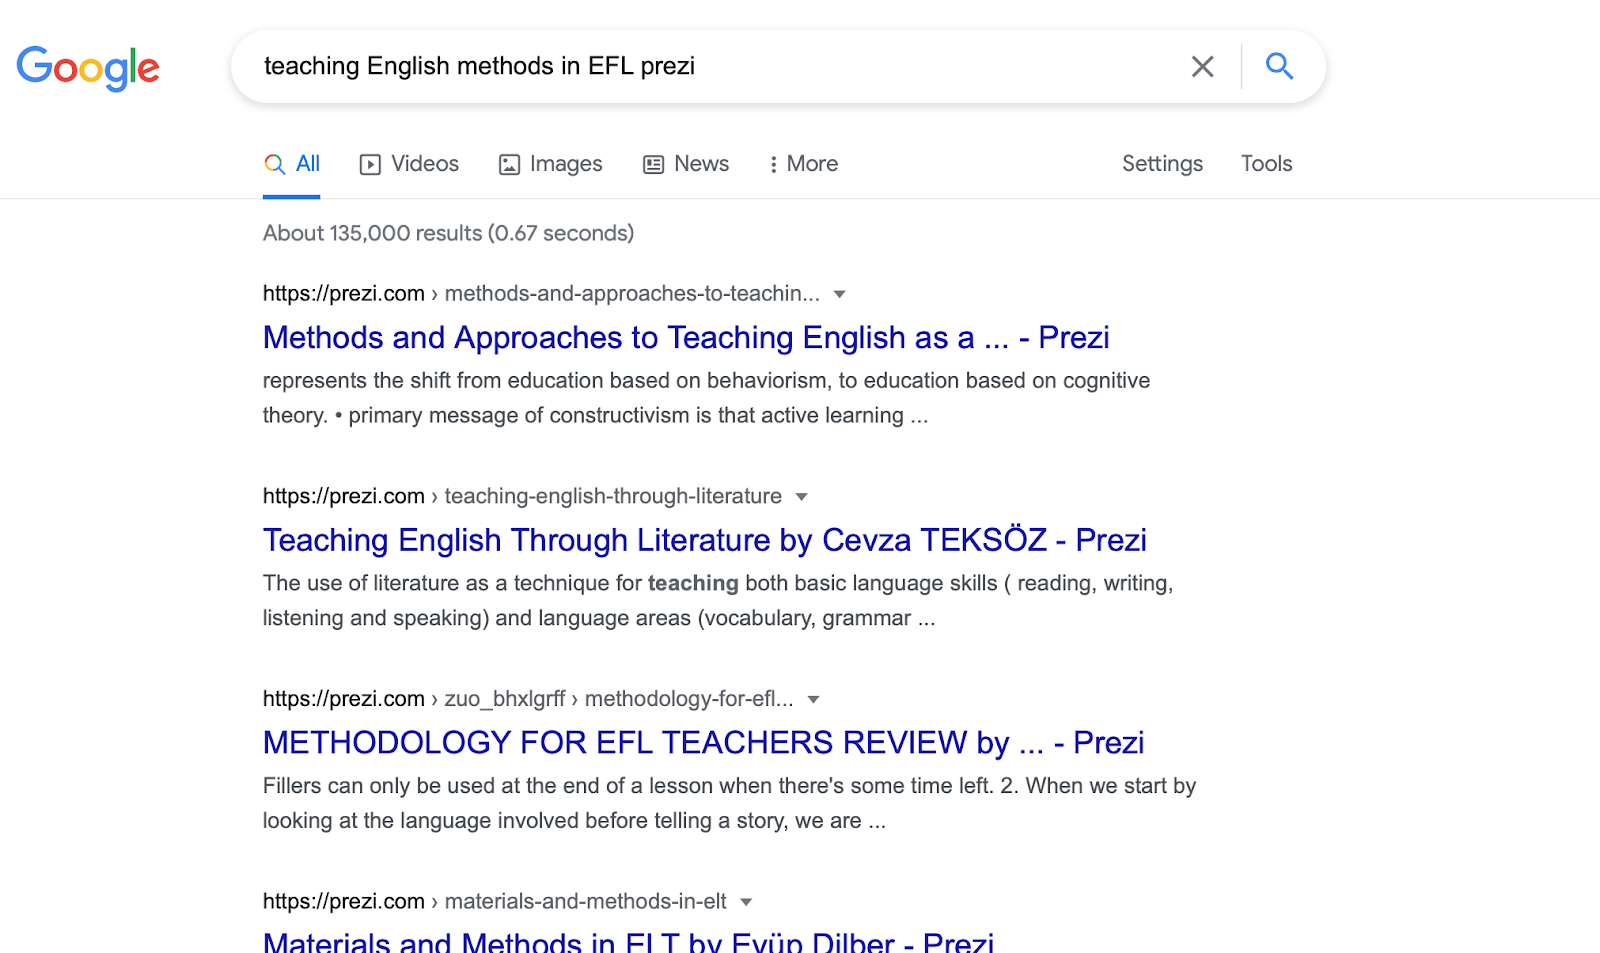1600x953 pixels.
Task: Switch to the News tab
Action: [x=686, y=164]
